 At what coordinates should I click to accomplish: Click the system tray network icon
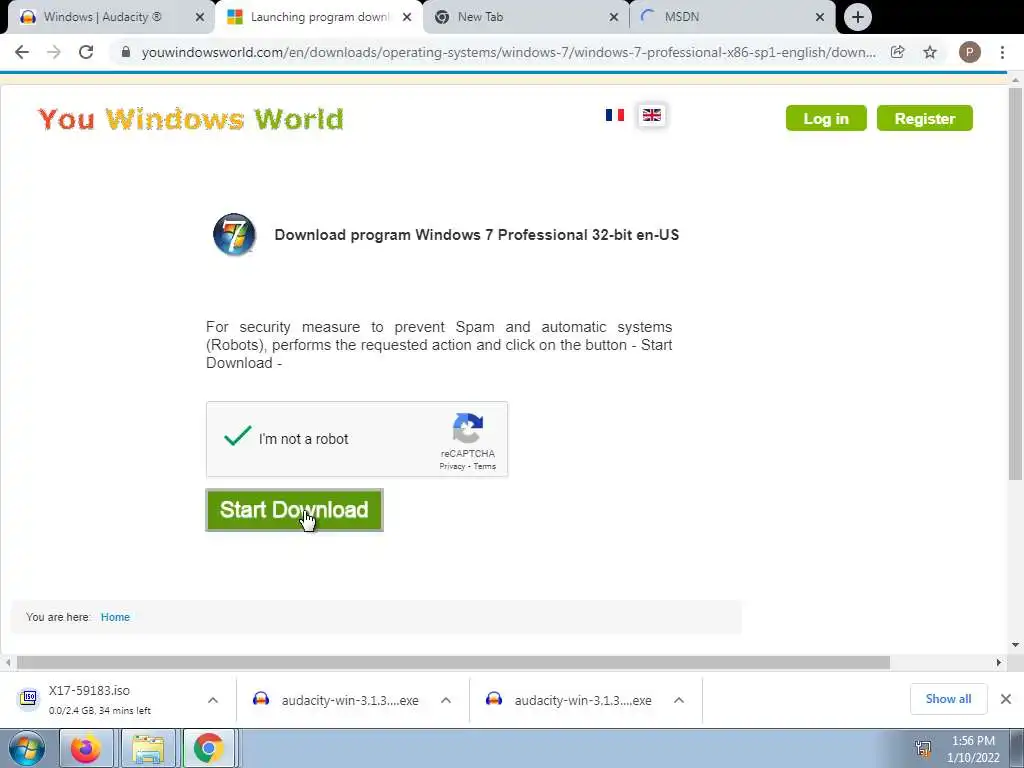coord(923,748)
